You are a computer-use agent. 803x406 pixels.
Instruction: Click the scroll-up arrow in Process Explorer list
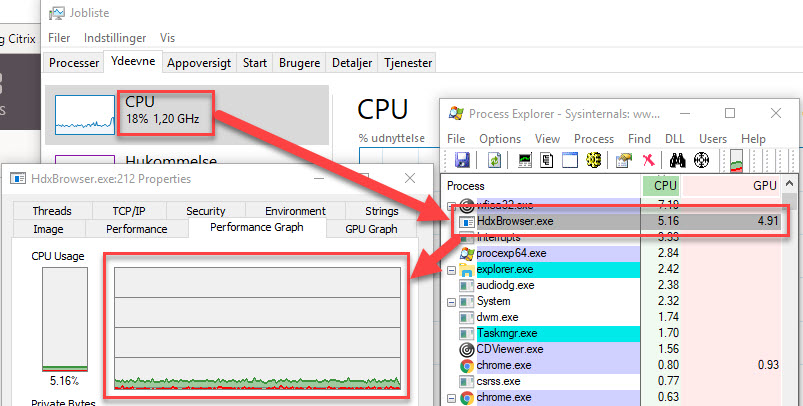[x=789, y=184]
